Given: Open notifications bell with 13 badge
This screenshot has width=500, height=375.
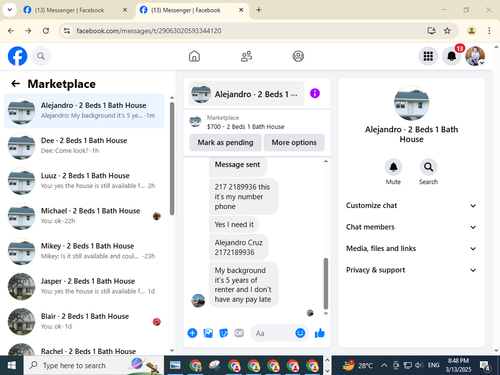Looking at the screenshot, I should (451, 56).
